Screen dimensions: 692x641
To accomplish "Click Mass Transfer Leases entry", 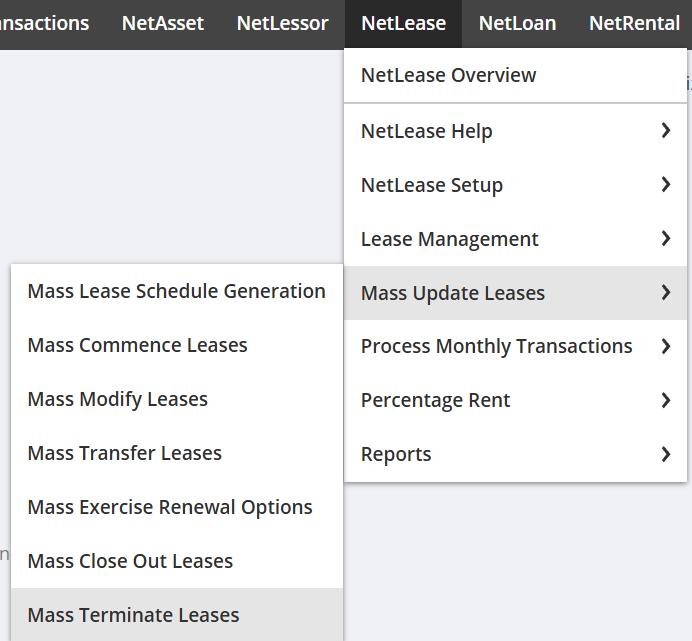I will pyautogui.click(x=124, y=453).
